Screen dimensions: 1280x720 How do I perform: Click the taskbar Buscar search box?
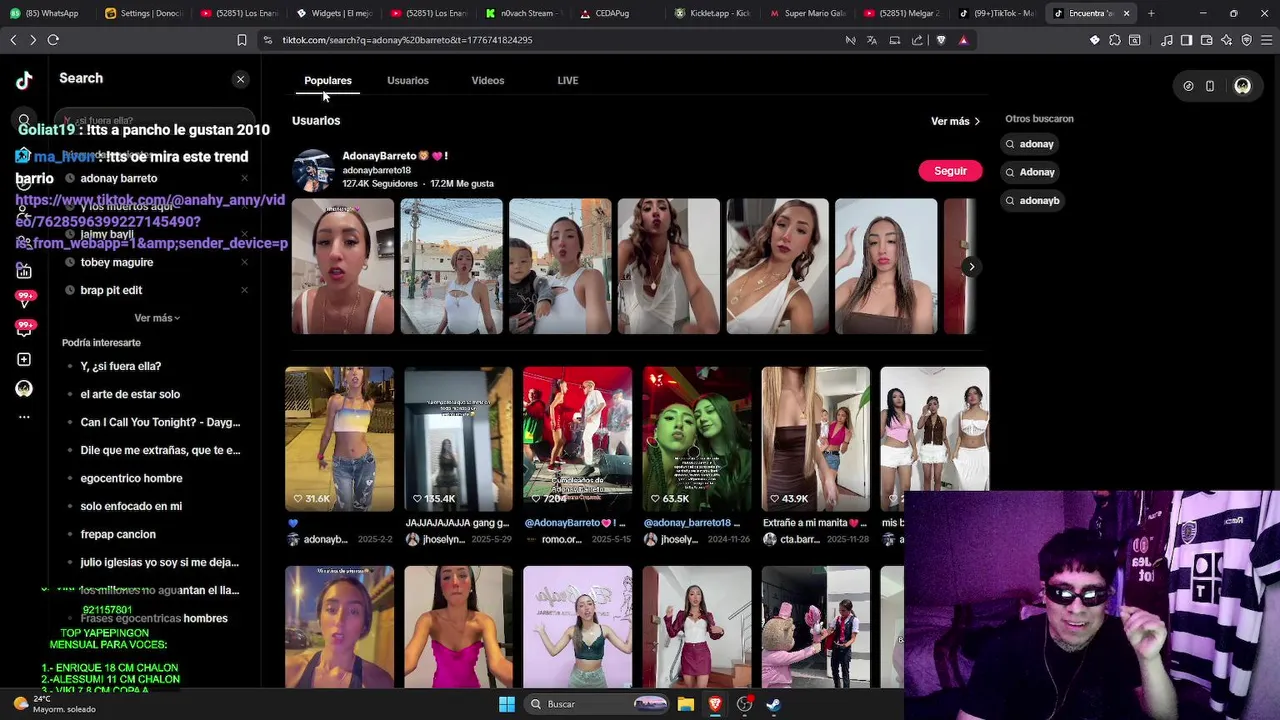pyautogui.click(x=597, y=704)
